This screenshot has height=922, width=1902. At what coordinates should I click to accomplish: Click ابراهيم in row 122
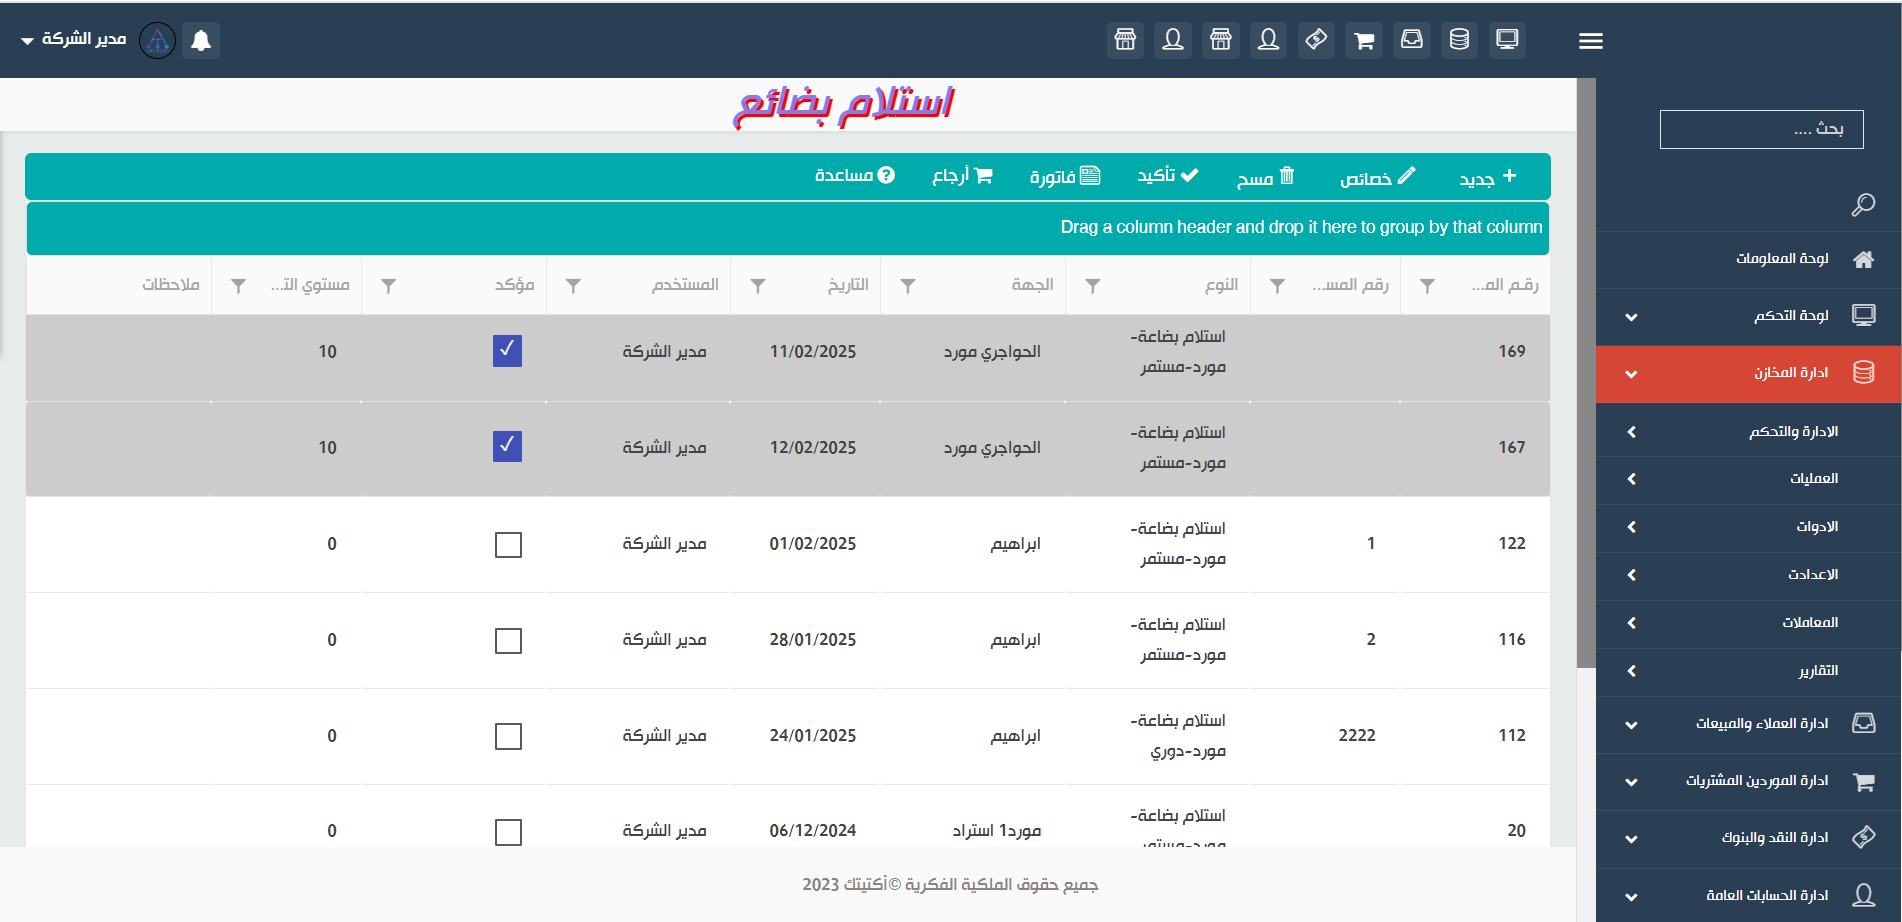point(1015,544)
